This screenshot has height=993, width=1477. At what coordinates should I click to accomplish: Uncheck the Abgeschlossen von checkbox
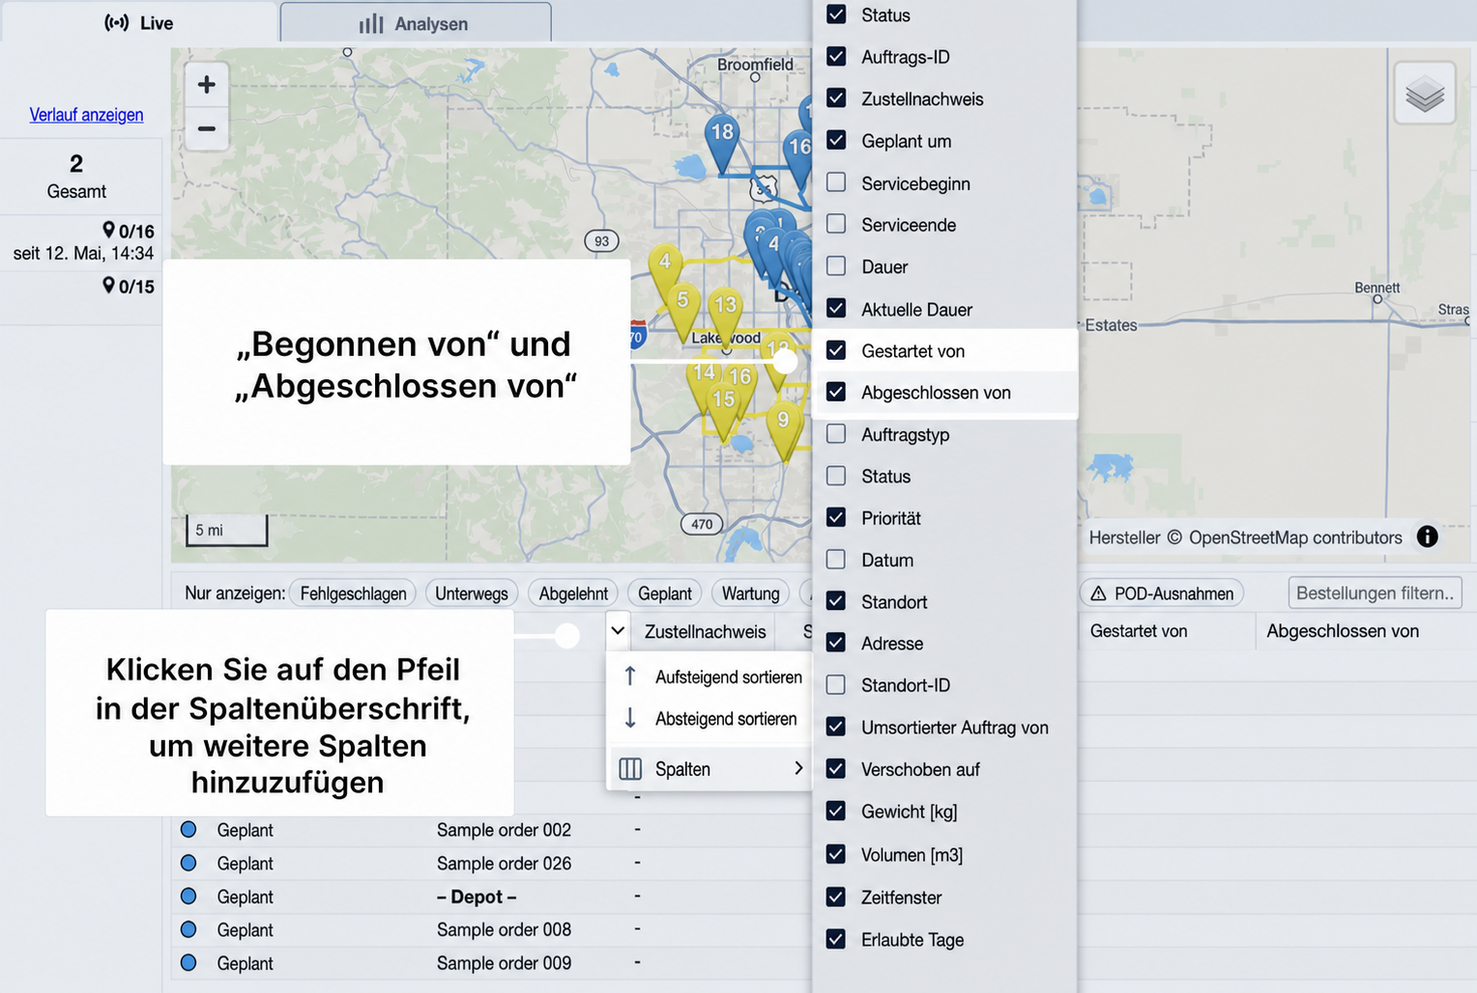coord(837,392)
